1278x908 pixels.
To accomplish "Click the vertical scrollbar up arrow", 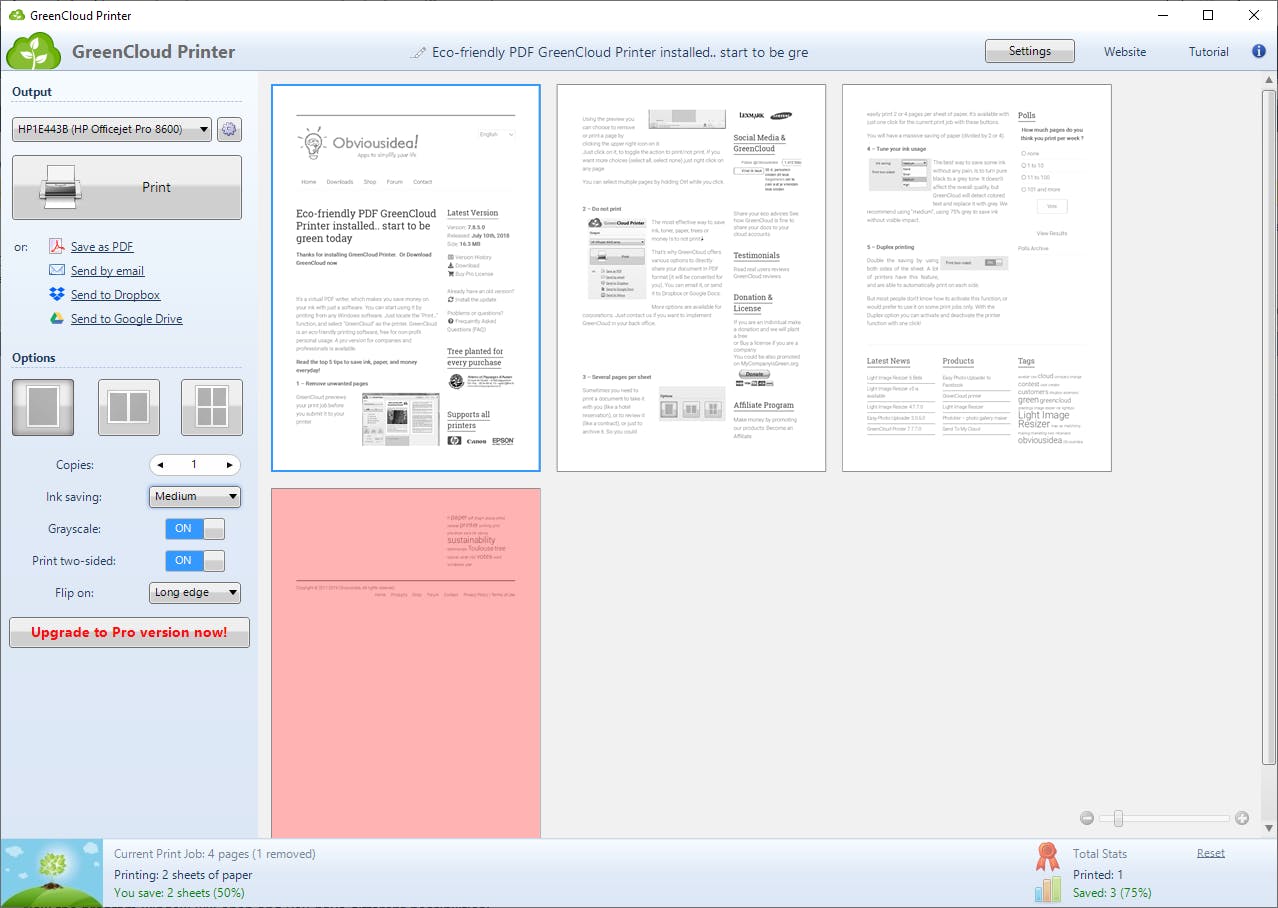I will pos(1269,80).
